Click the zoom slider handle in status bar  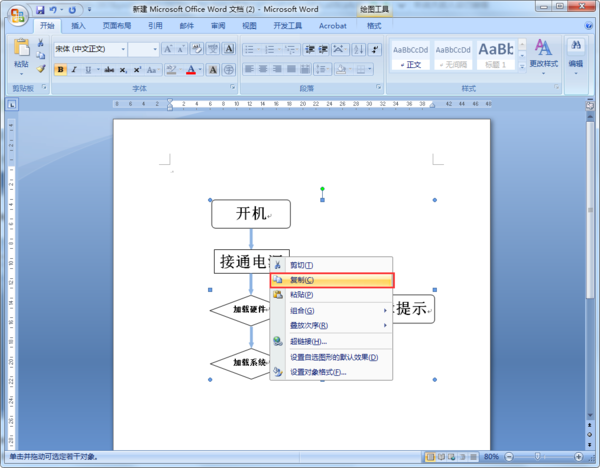537,456
